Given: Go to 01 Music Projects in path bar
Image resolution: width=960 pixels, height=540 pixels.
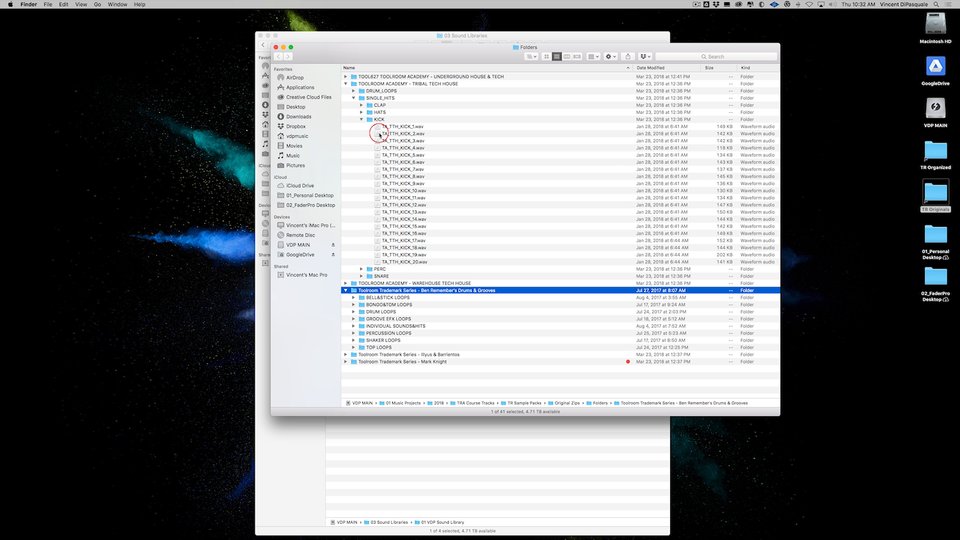Looking at the screenshot, I should click(400, 403).
